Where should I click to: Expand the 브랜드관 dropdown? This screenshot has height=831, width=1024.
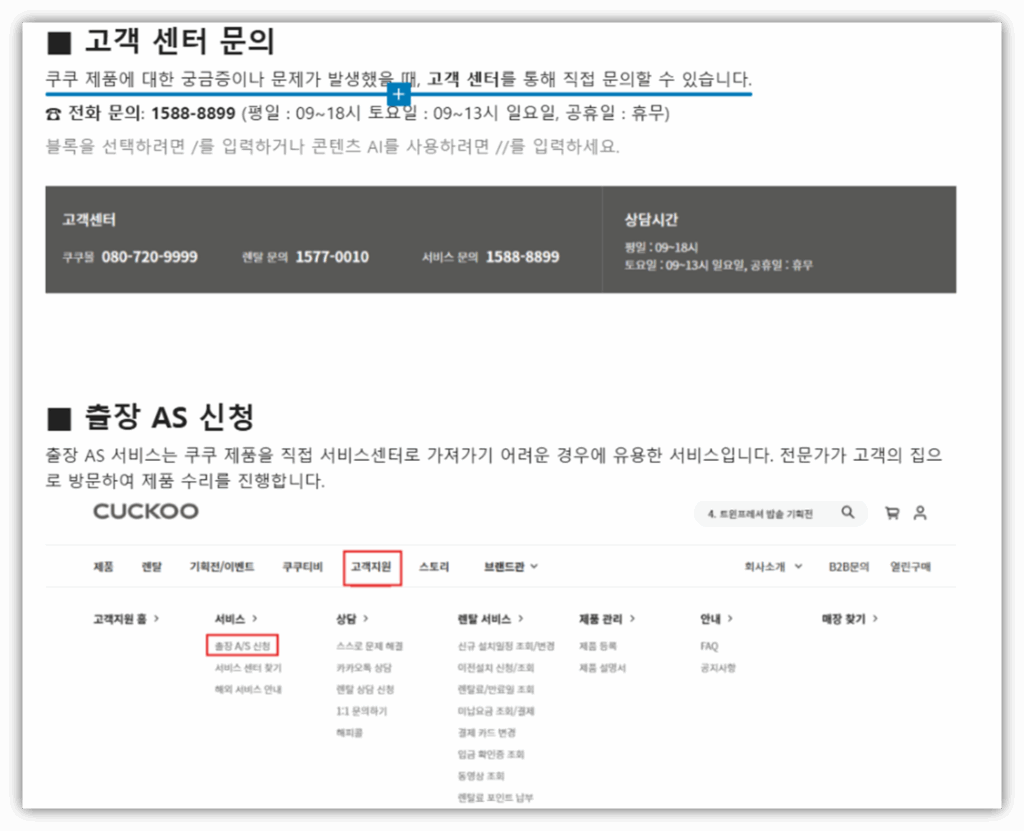pyautogui.click(x=511, y=566)
